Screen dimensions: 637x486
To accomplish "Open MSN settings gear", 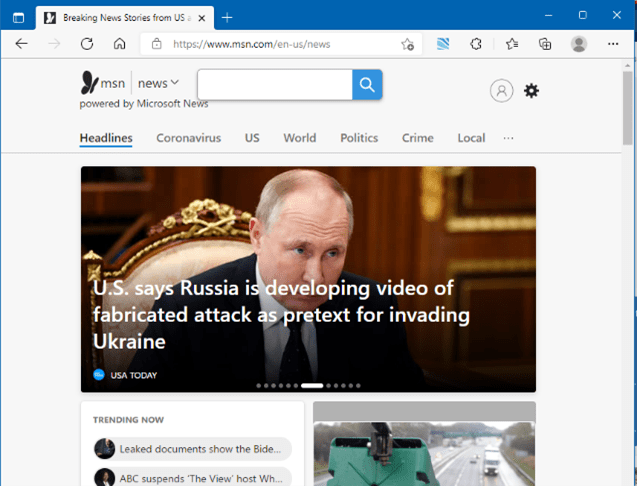I will click(531, 91).
